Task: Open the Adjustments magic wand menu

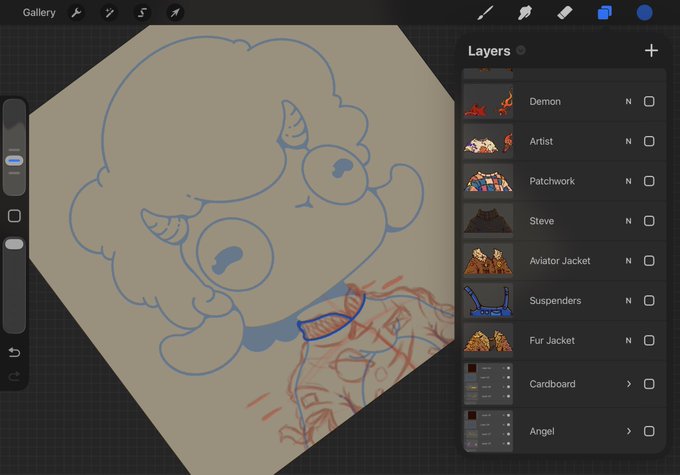Action: tap(109, 13)
